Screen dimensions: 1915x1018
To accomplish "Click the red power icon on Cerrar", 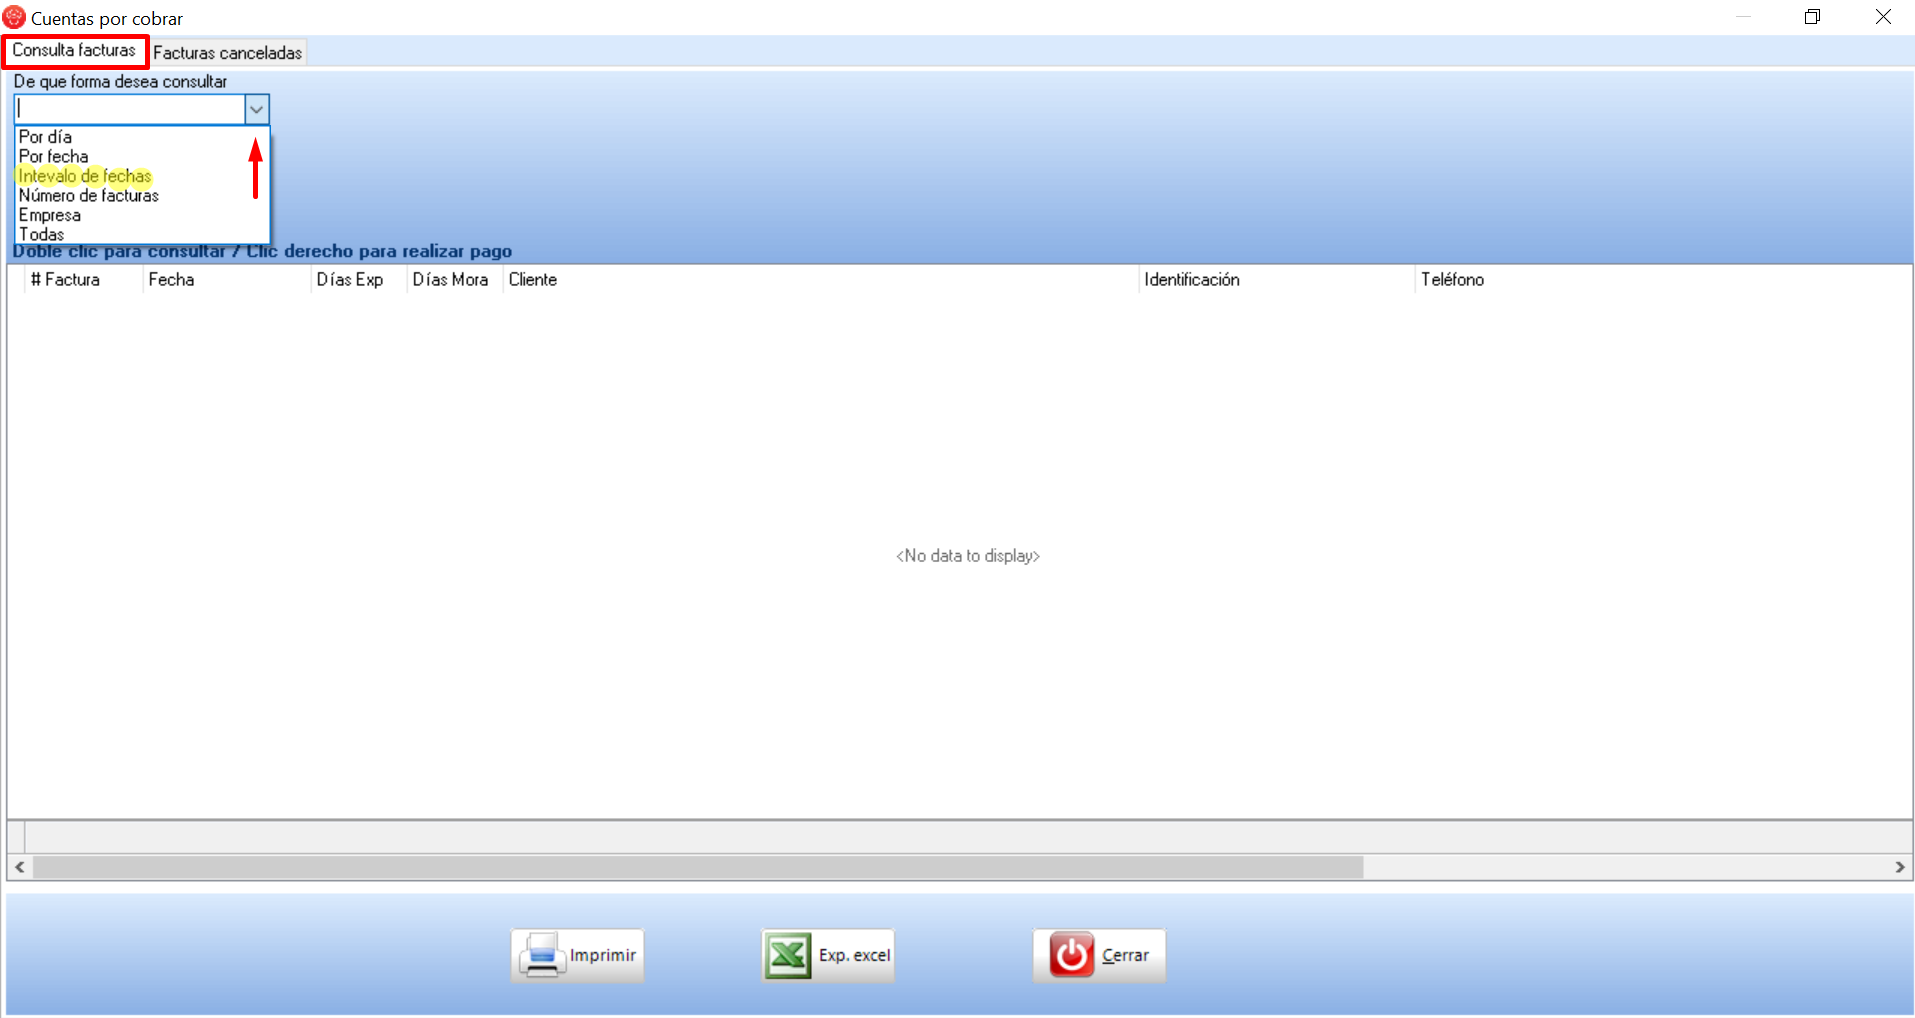I will pyautogui.click(x=1071, y=955).
